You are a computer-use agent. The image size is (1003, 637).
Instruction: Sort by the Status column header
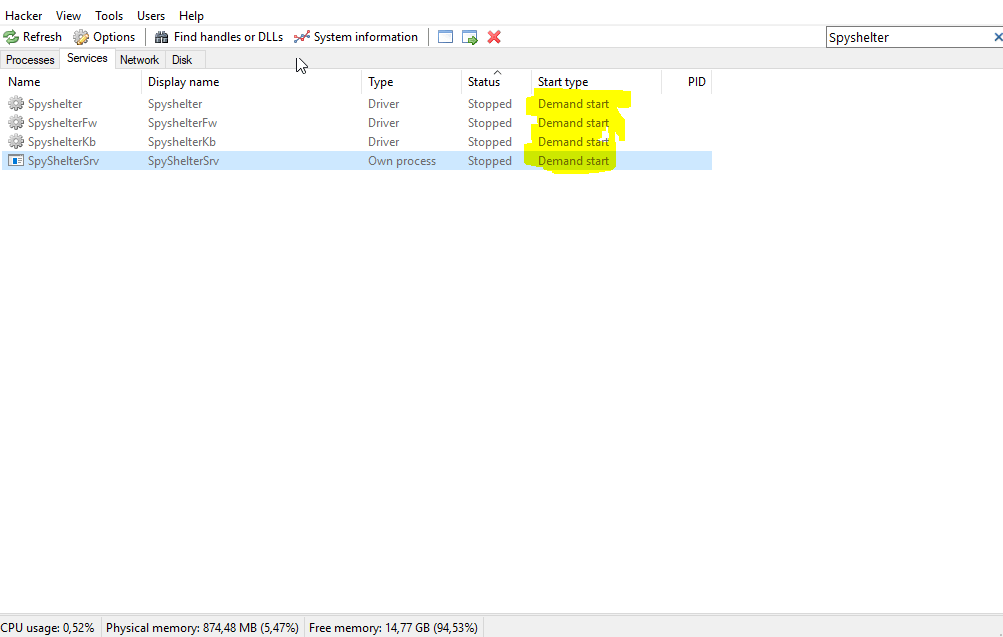(496, 82)
